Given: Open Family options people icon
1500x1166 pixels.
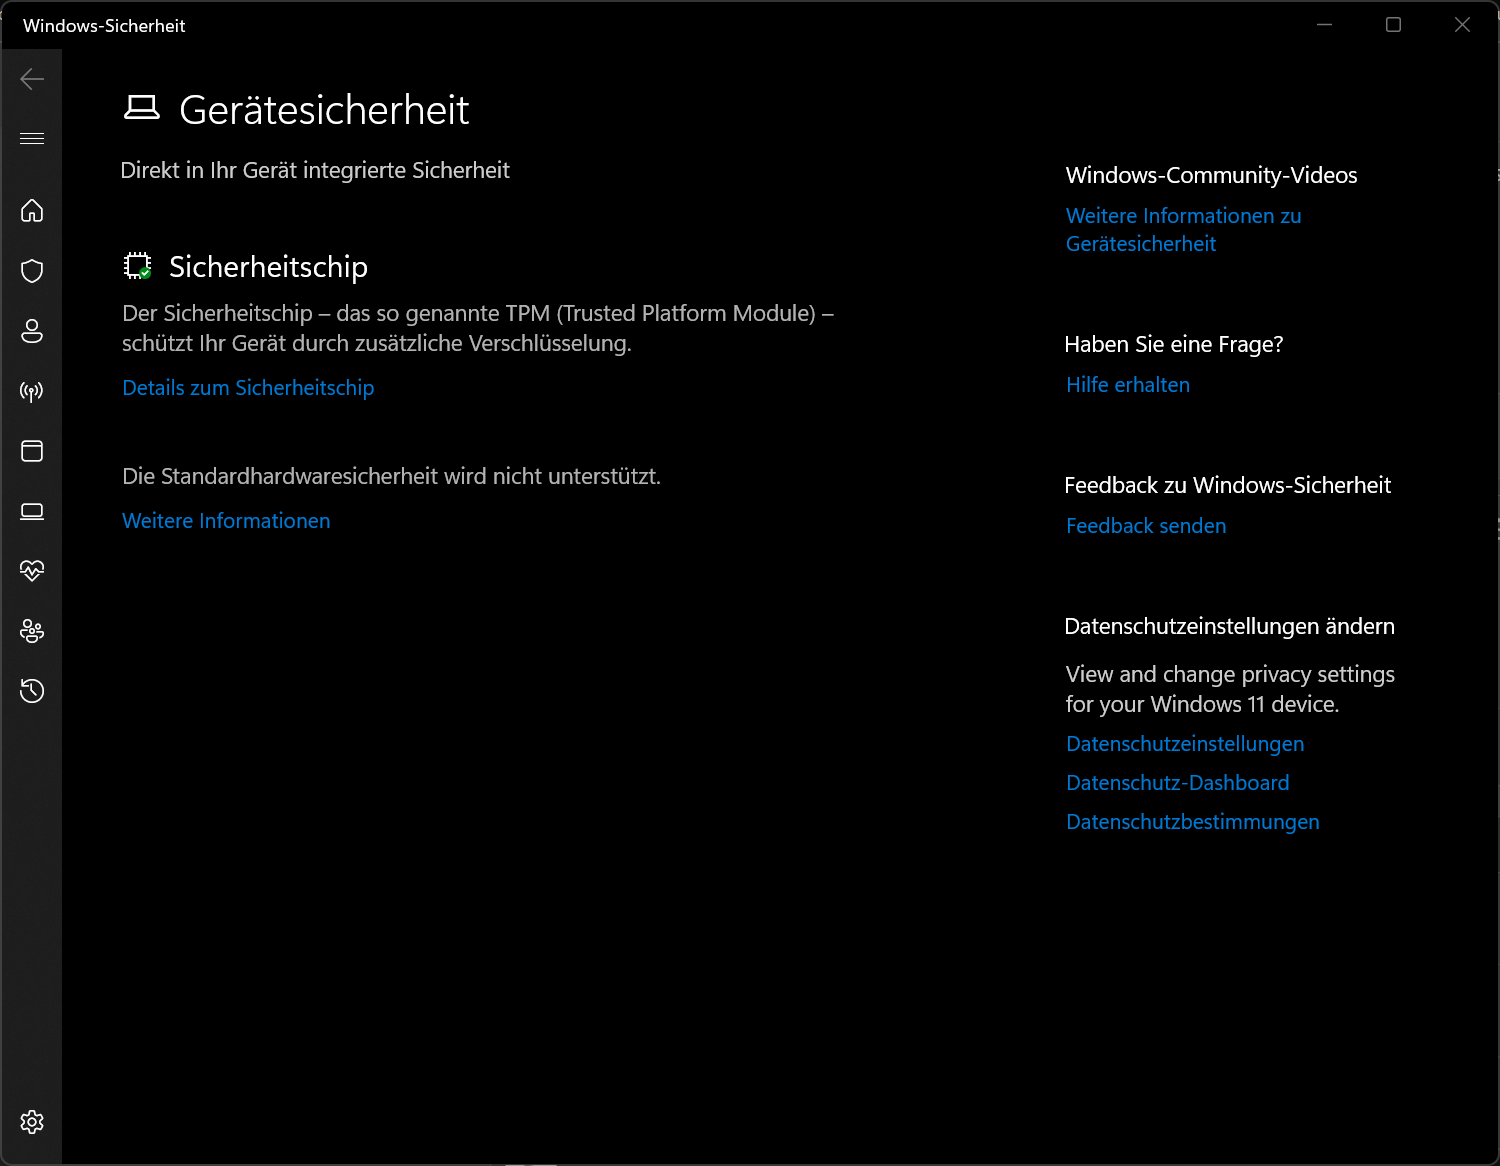Looking at the screenshot, I should 32,631.
